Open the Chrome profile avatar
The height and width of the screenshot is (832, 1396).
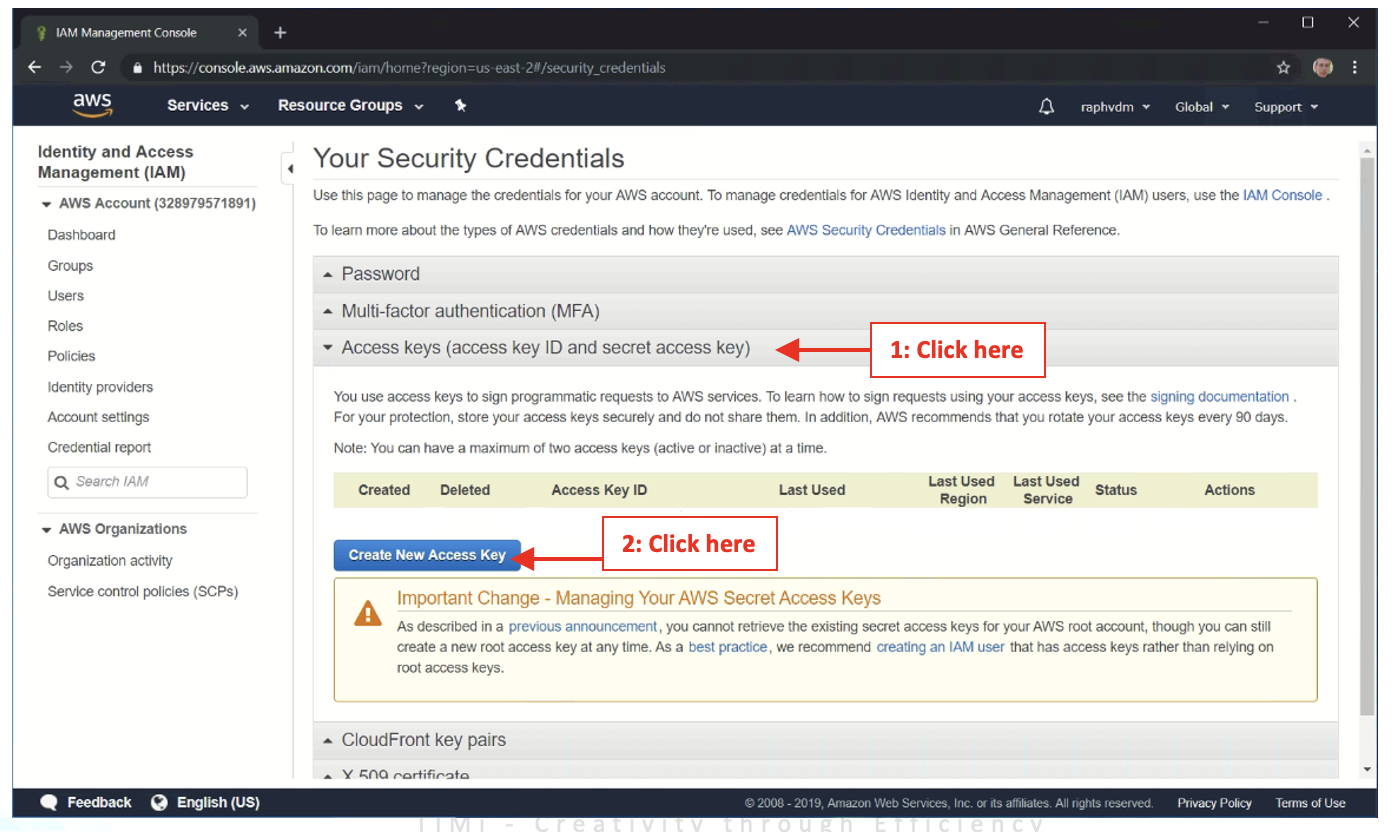(x=1322, y=68)
